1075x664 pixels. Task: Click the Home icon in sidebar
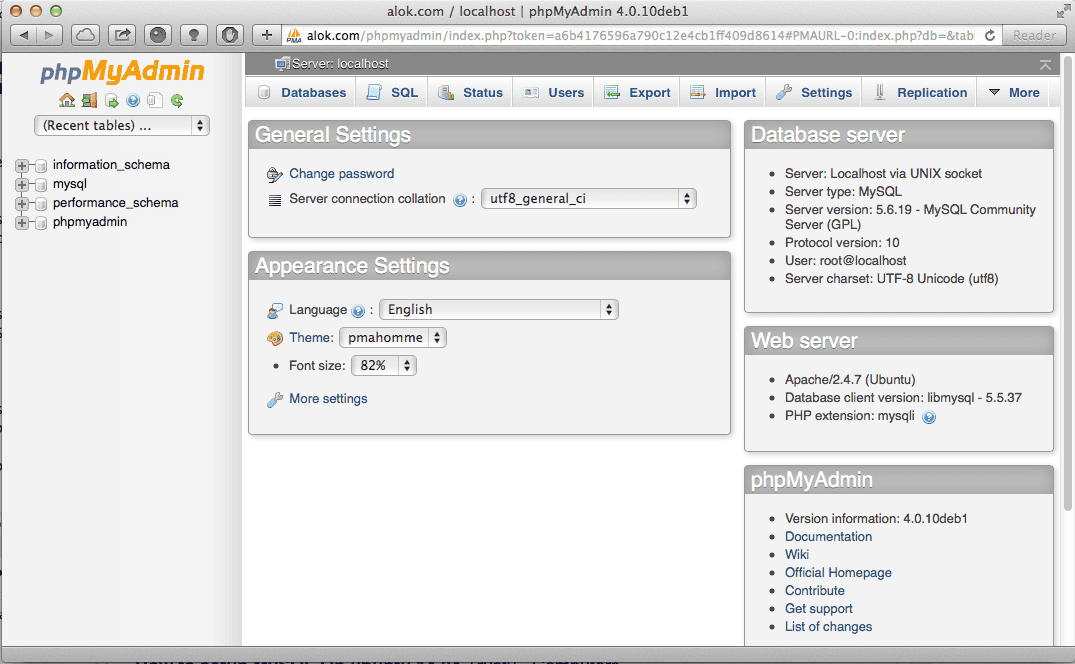click(x=67, y=100)
